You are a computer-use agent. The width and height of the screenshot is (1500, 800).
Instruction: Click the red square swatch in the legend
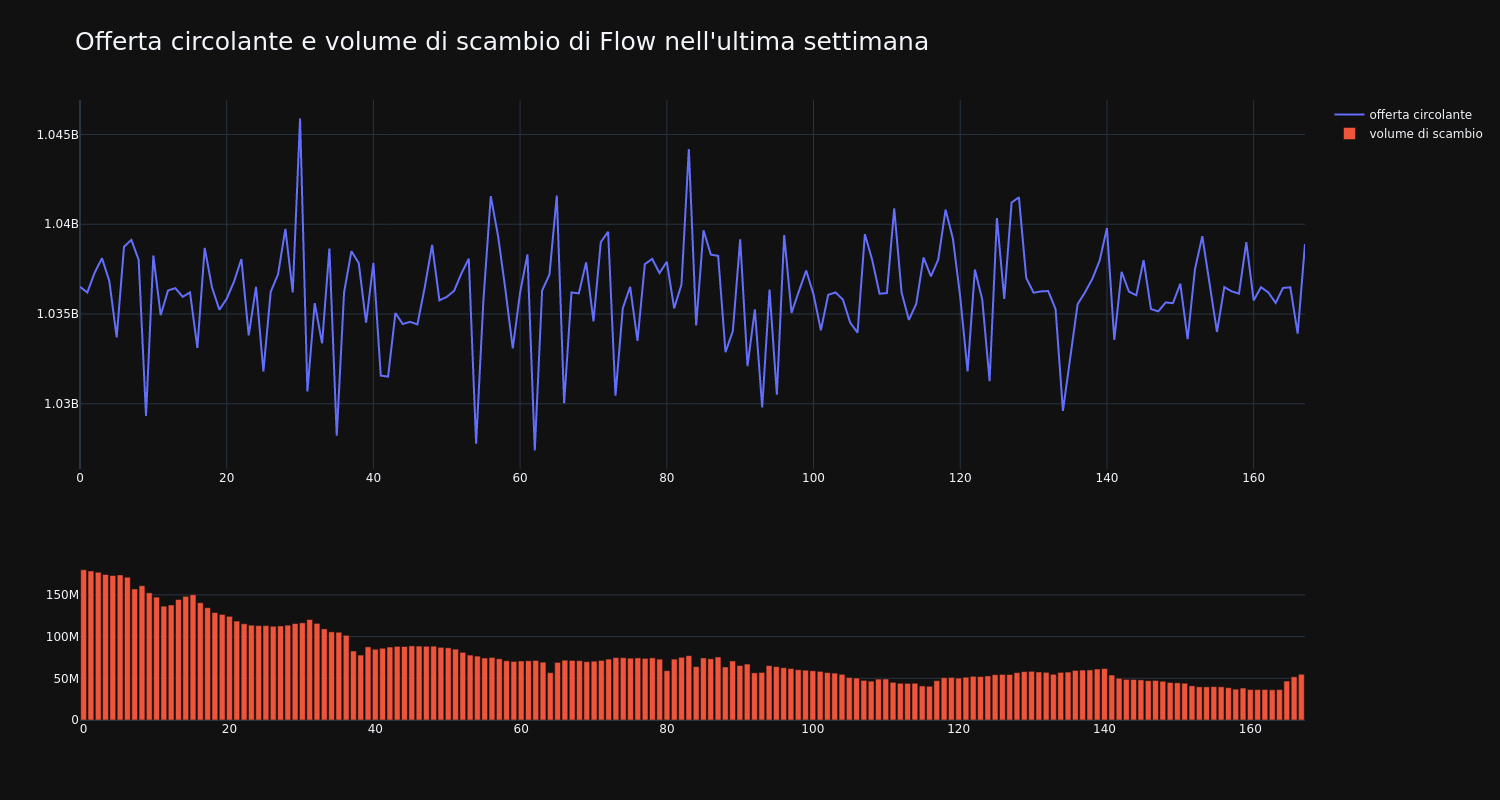tap(1349, 134)
